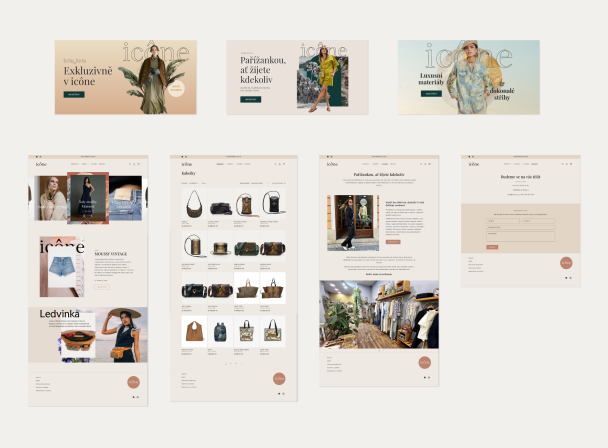Click the round icône badge in contact page footer

(566, 263)
